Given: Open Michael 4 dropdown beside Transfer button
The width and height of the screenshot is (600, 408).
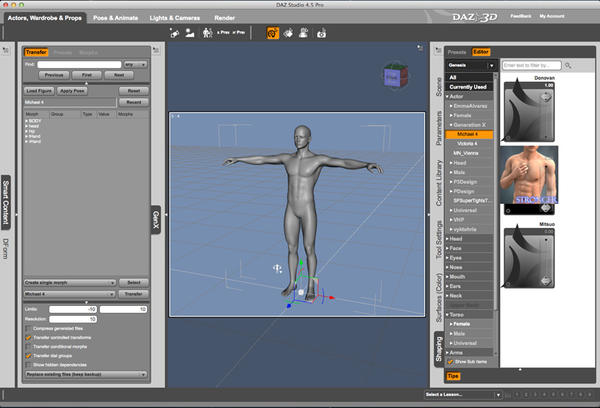Looking at the screenshot, I should click(70, 294).
